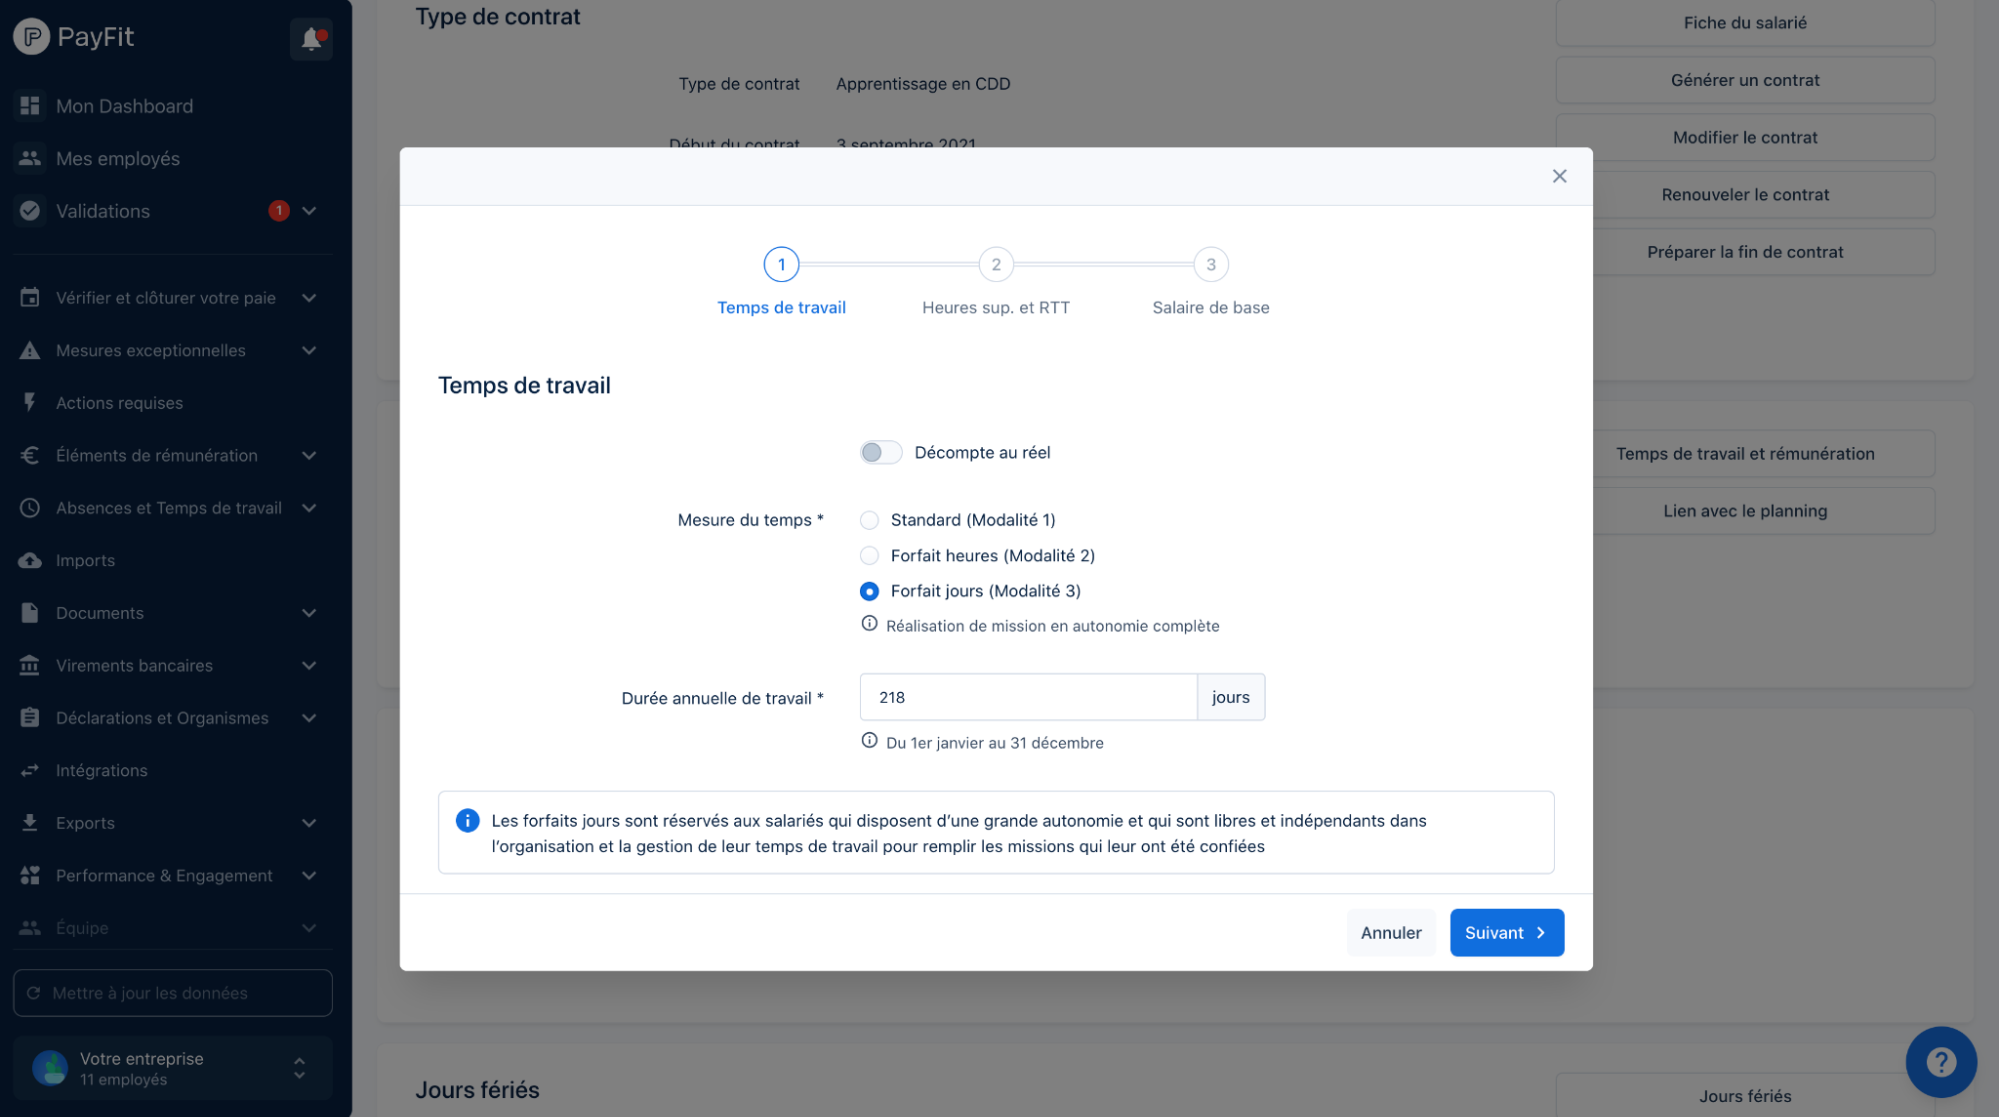Click the Annuler button
This screenshot has height=1117, width=1999.
pos(1390,932)
